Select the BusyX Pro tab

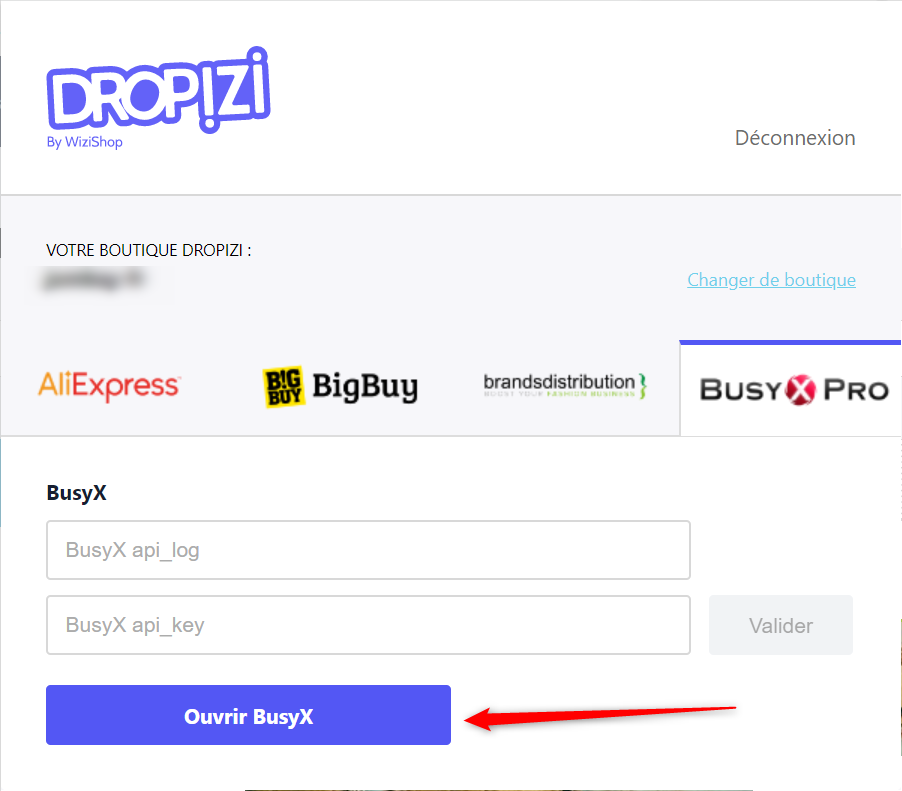(794, 390)
